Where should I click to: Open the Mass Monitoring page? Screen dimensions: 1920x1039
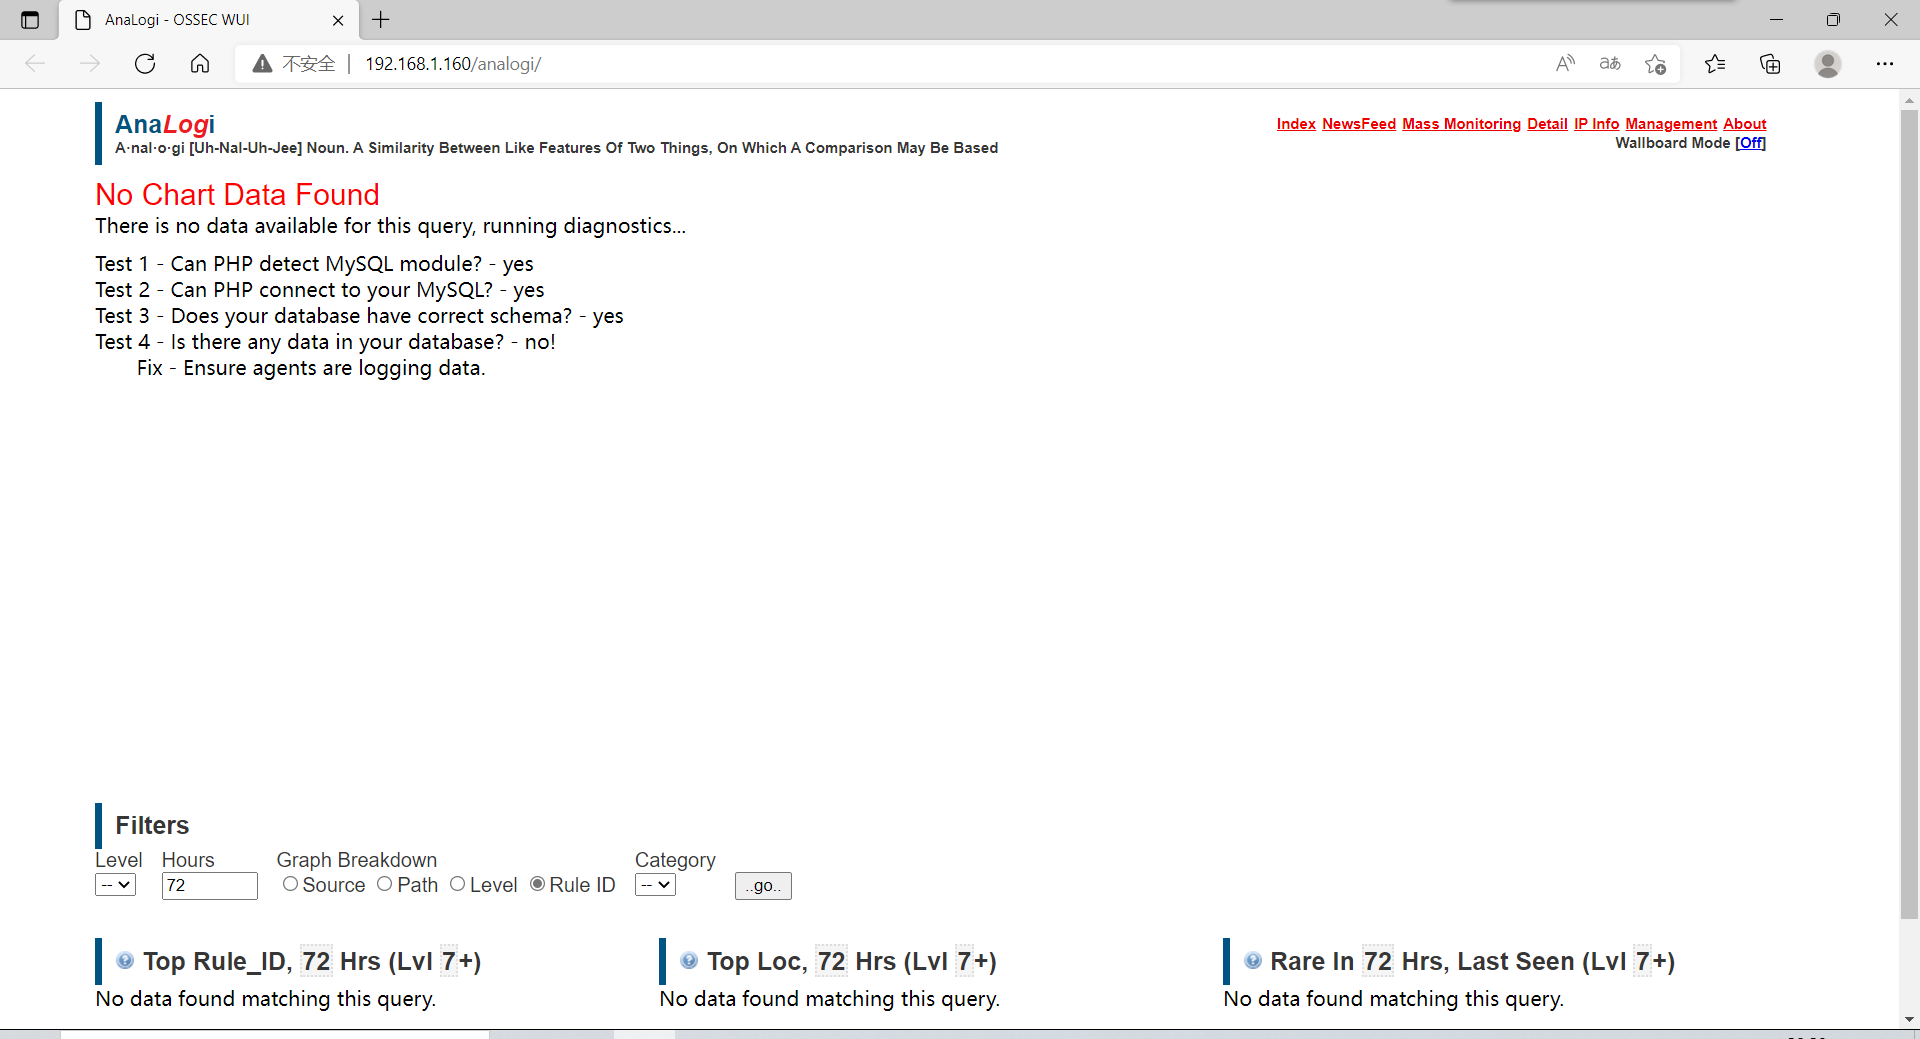tap(1461, 124)
